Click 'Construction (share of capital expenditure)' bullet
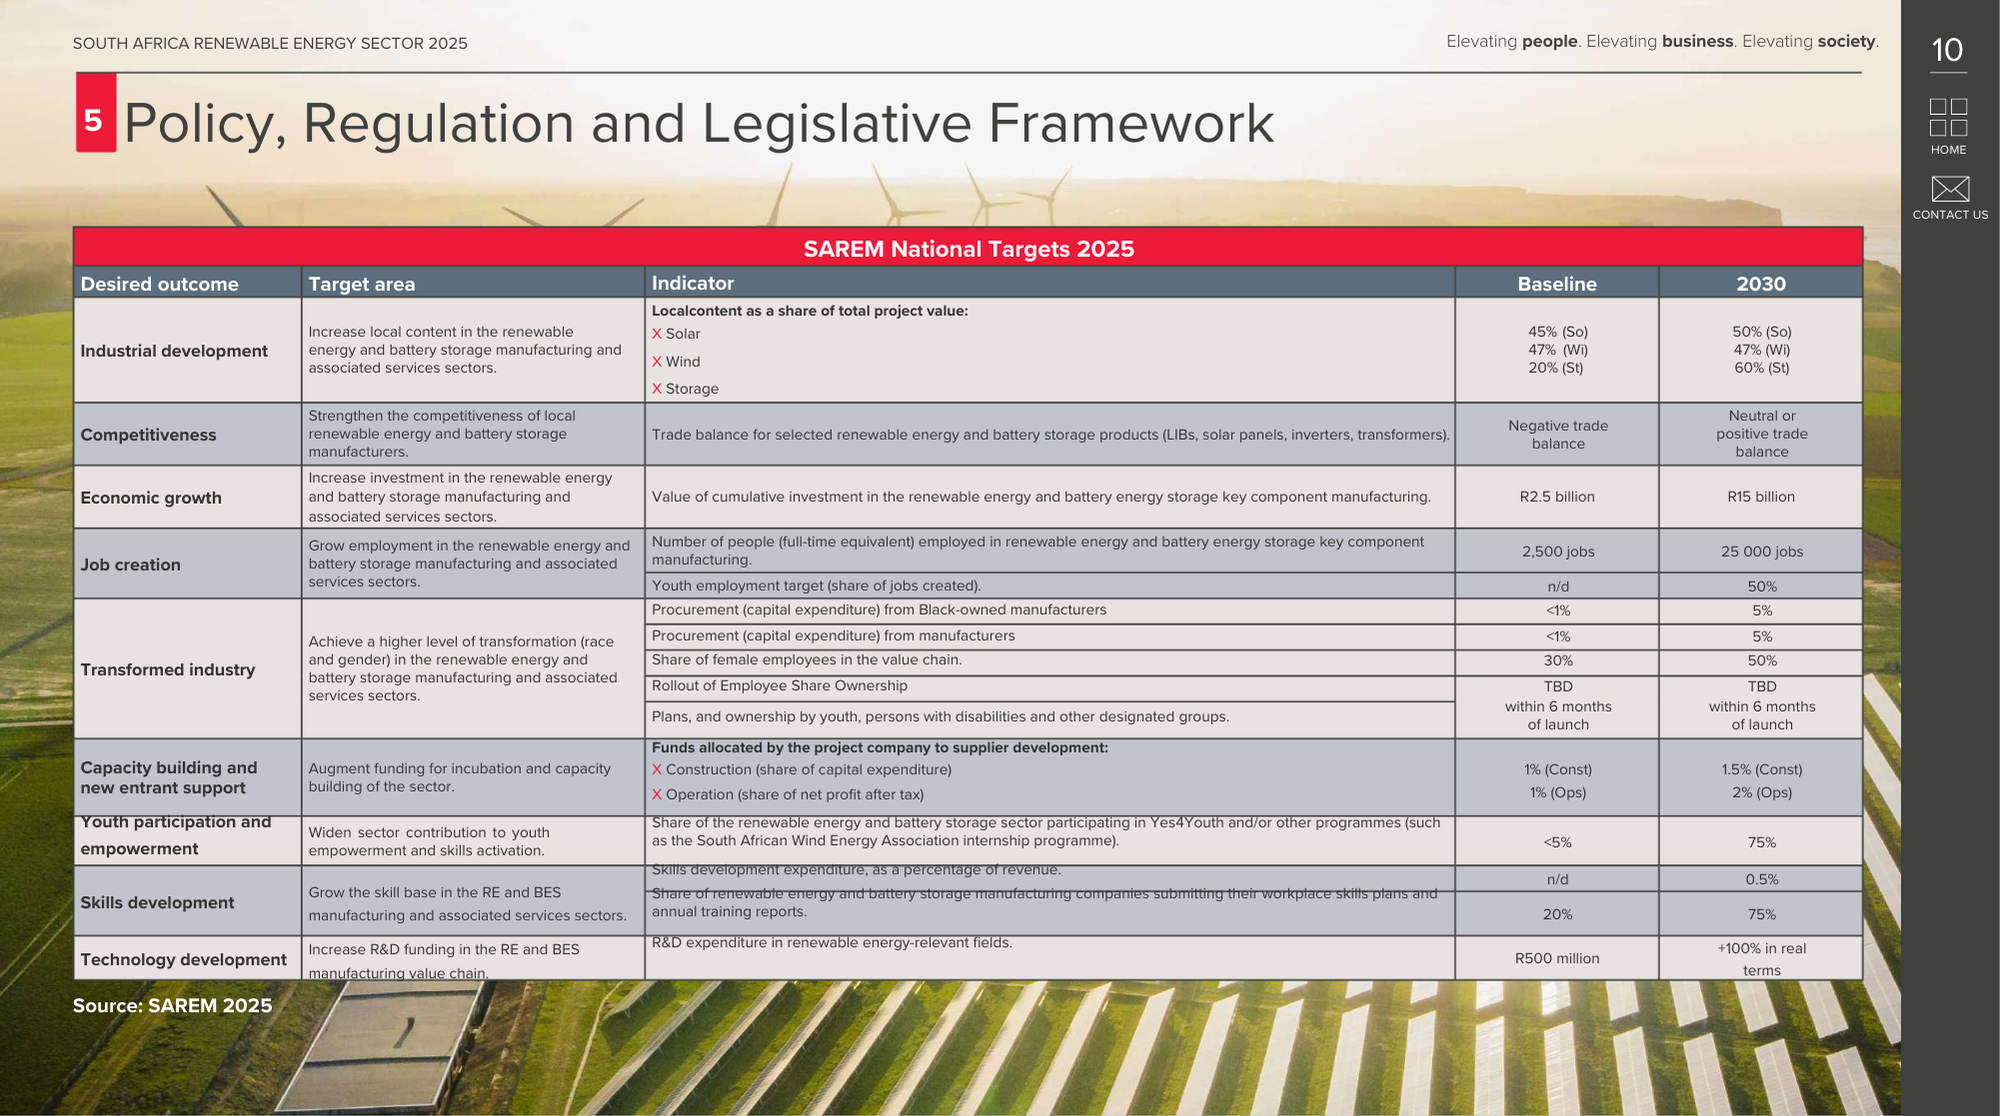Image resolution: width=2000 pixels, height=1116 pixels. (802, 770)
